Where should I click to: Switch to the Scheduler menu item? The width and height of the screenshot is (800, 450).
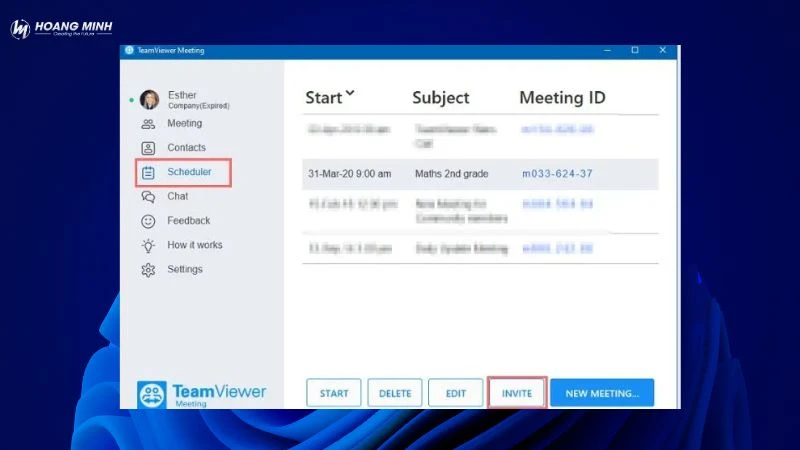click(x=189, y=172)
